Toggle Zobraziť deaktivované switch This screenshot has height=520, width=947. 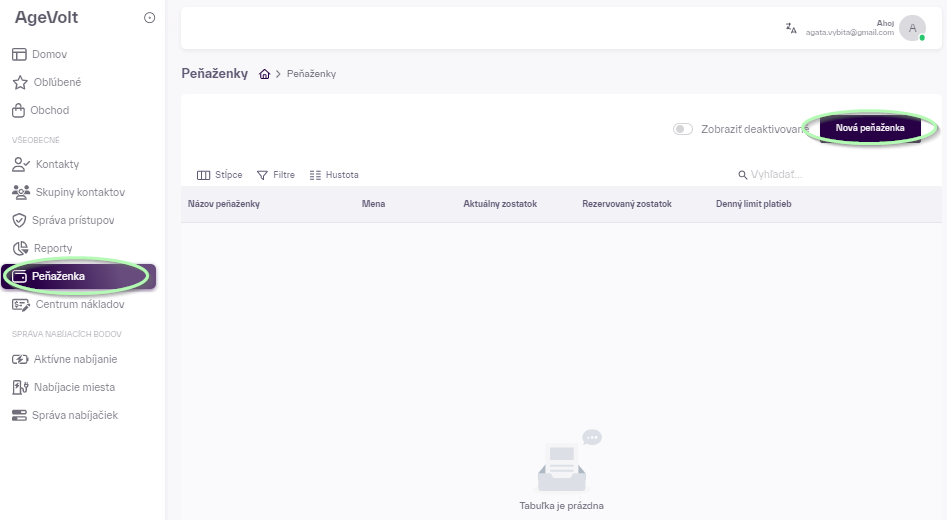point(682,129)
